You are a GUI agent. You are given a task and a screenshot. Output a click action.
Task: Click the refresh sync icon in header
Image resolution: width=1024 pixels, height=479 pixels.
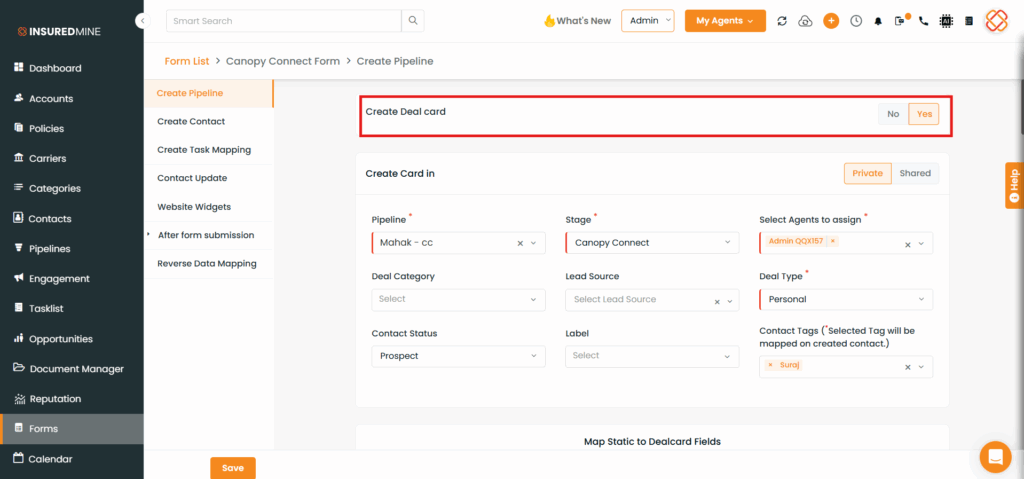[x=781, y=21]
